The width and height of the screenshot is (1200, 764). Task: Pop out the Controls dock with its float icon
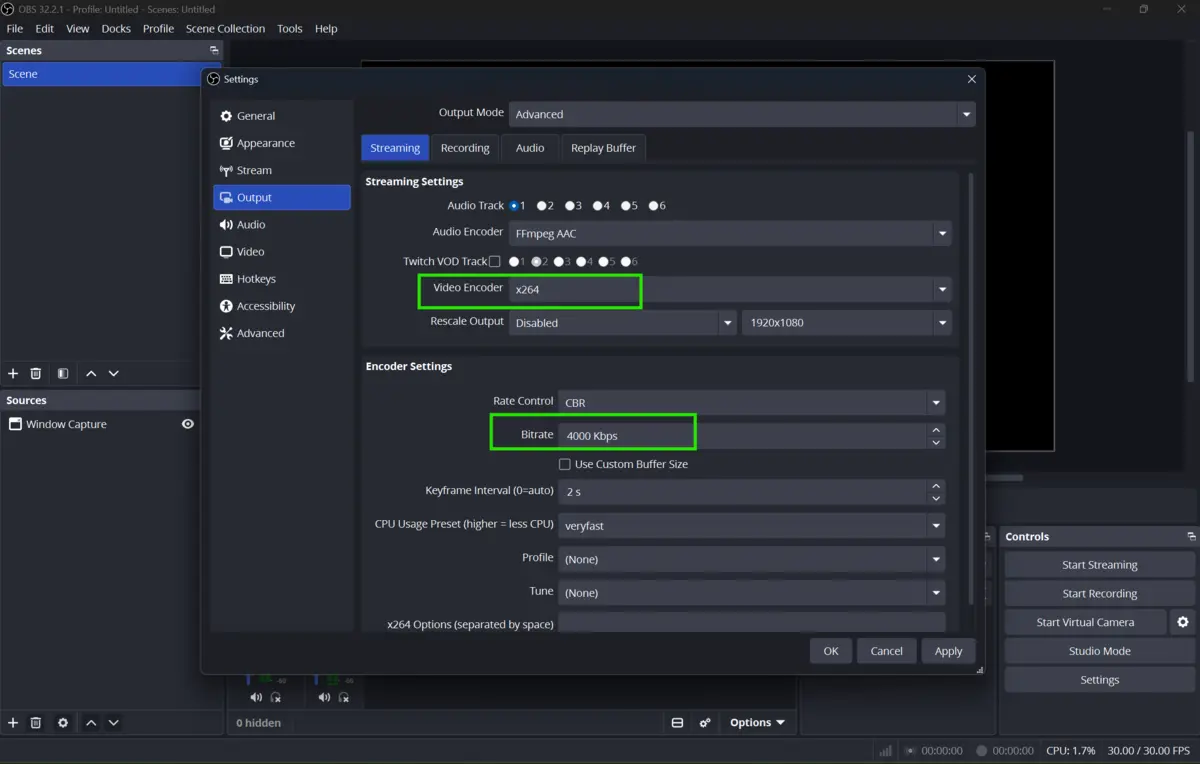(x=1191, y=537)
